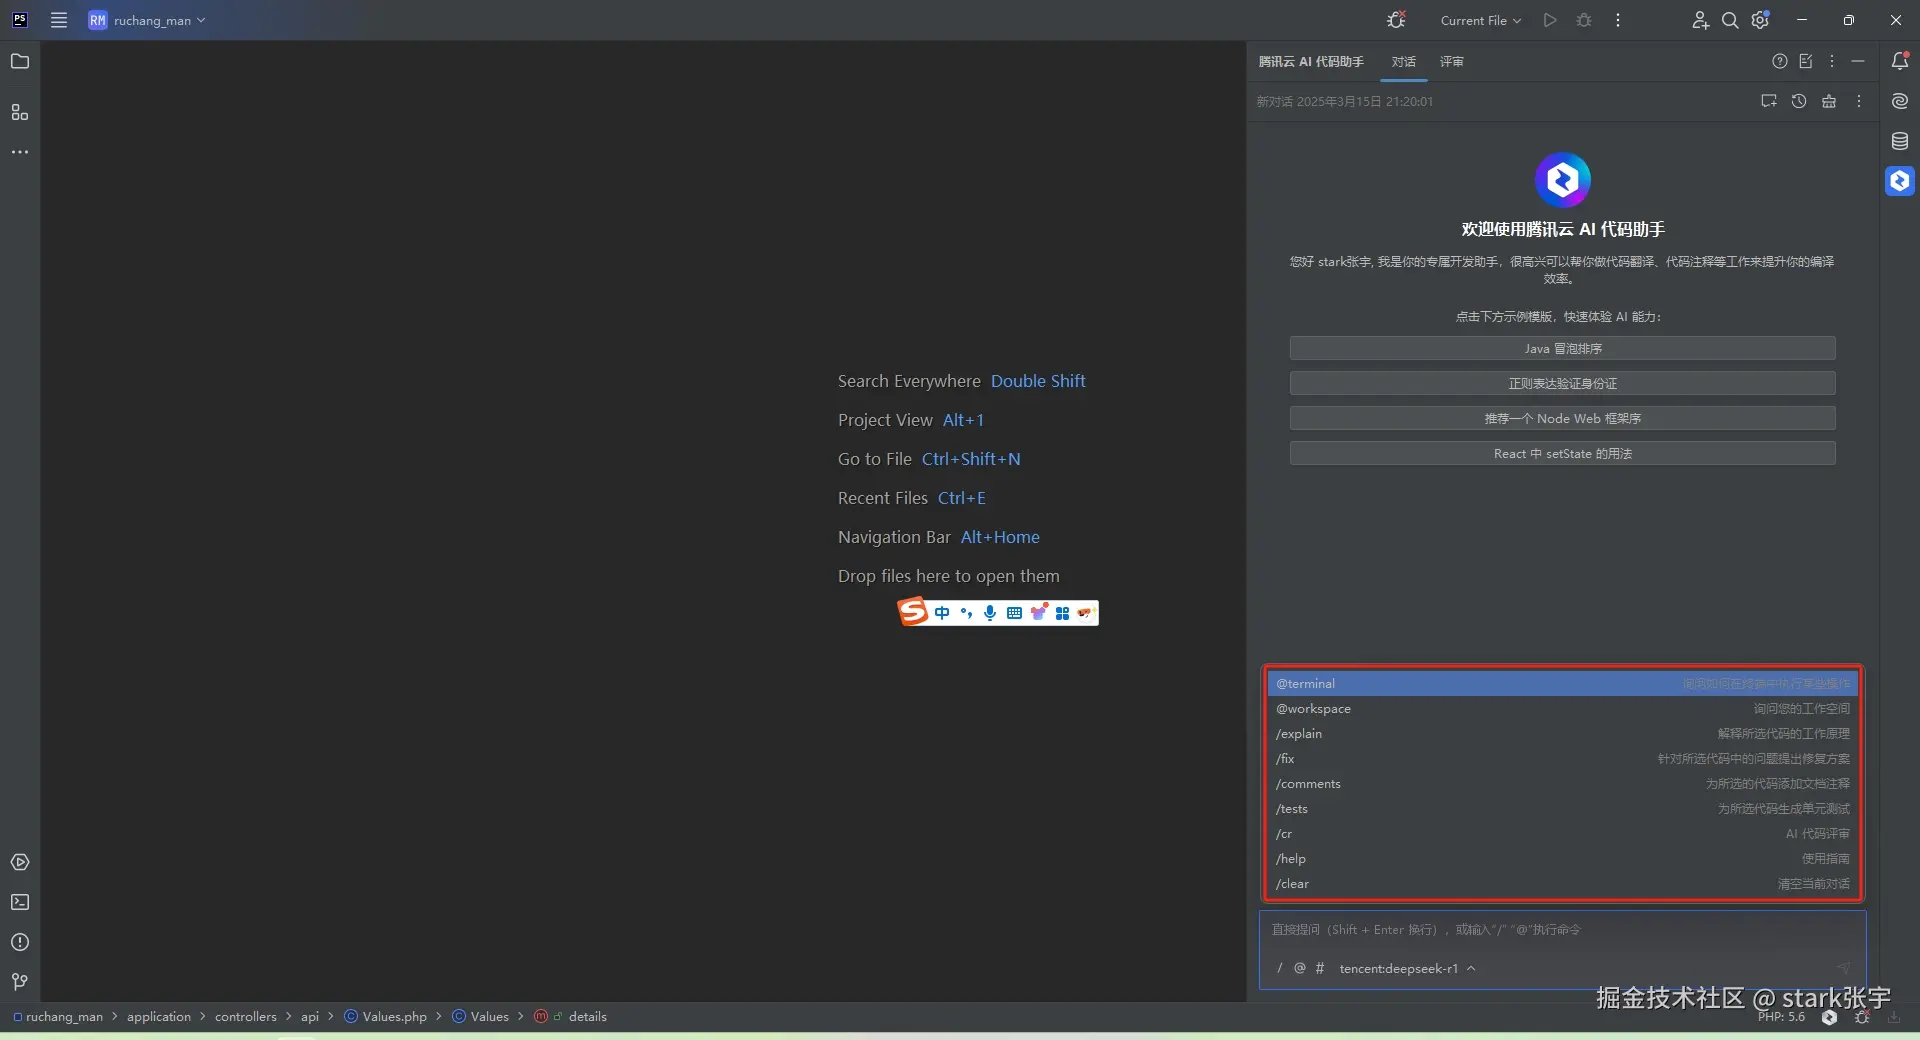Expand the tencent:deepseek-r1 model selector
Viewport: 1920px width, 1040px height.
tap(1407, 968)
